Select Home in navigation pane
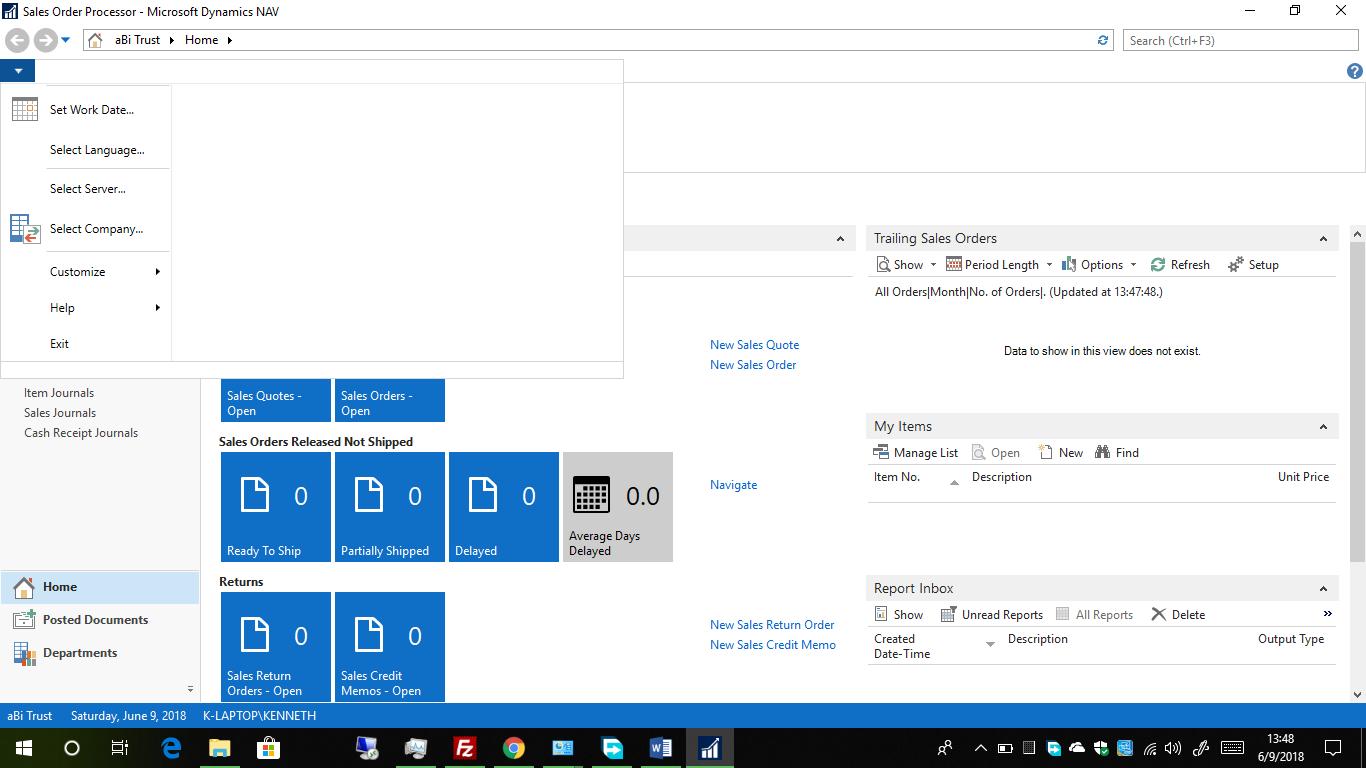The width and height of the screenshot is (1366, 768). [100, 587]
